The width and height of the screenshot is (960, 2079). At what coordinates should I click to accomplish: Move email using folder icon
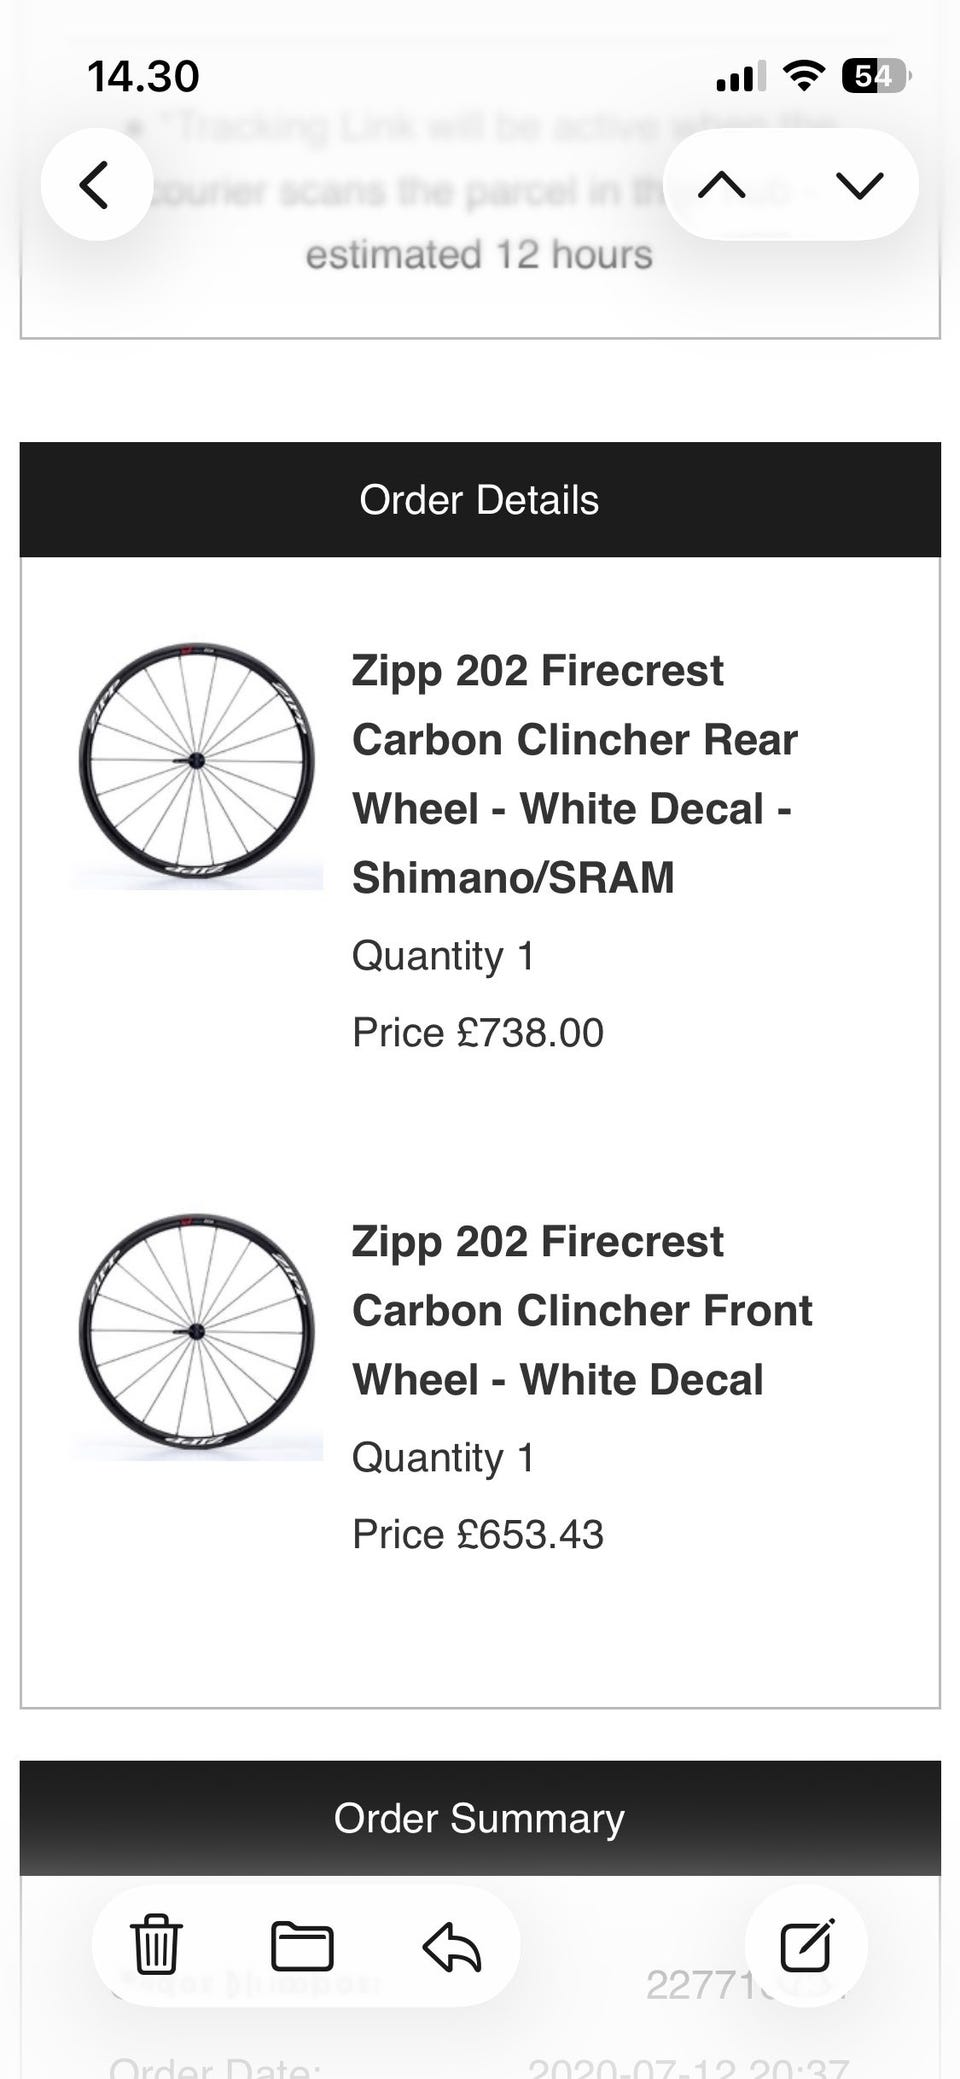(x=302, y=1945)
